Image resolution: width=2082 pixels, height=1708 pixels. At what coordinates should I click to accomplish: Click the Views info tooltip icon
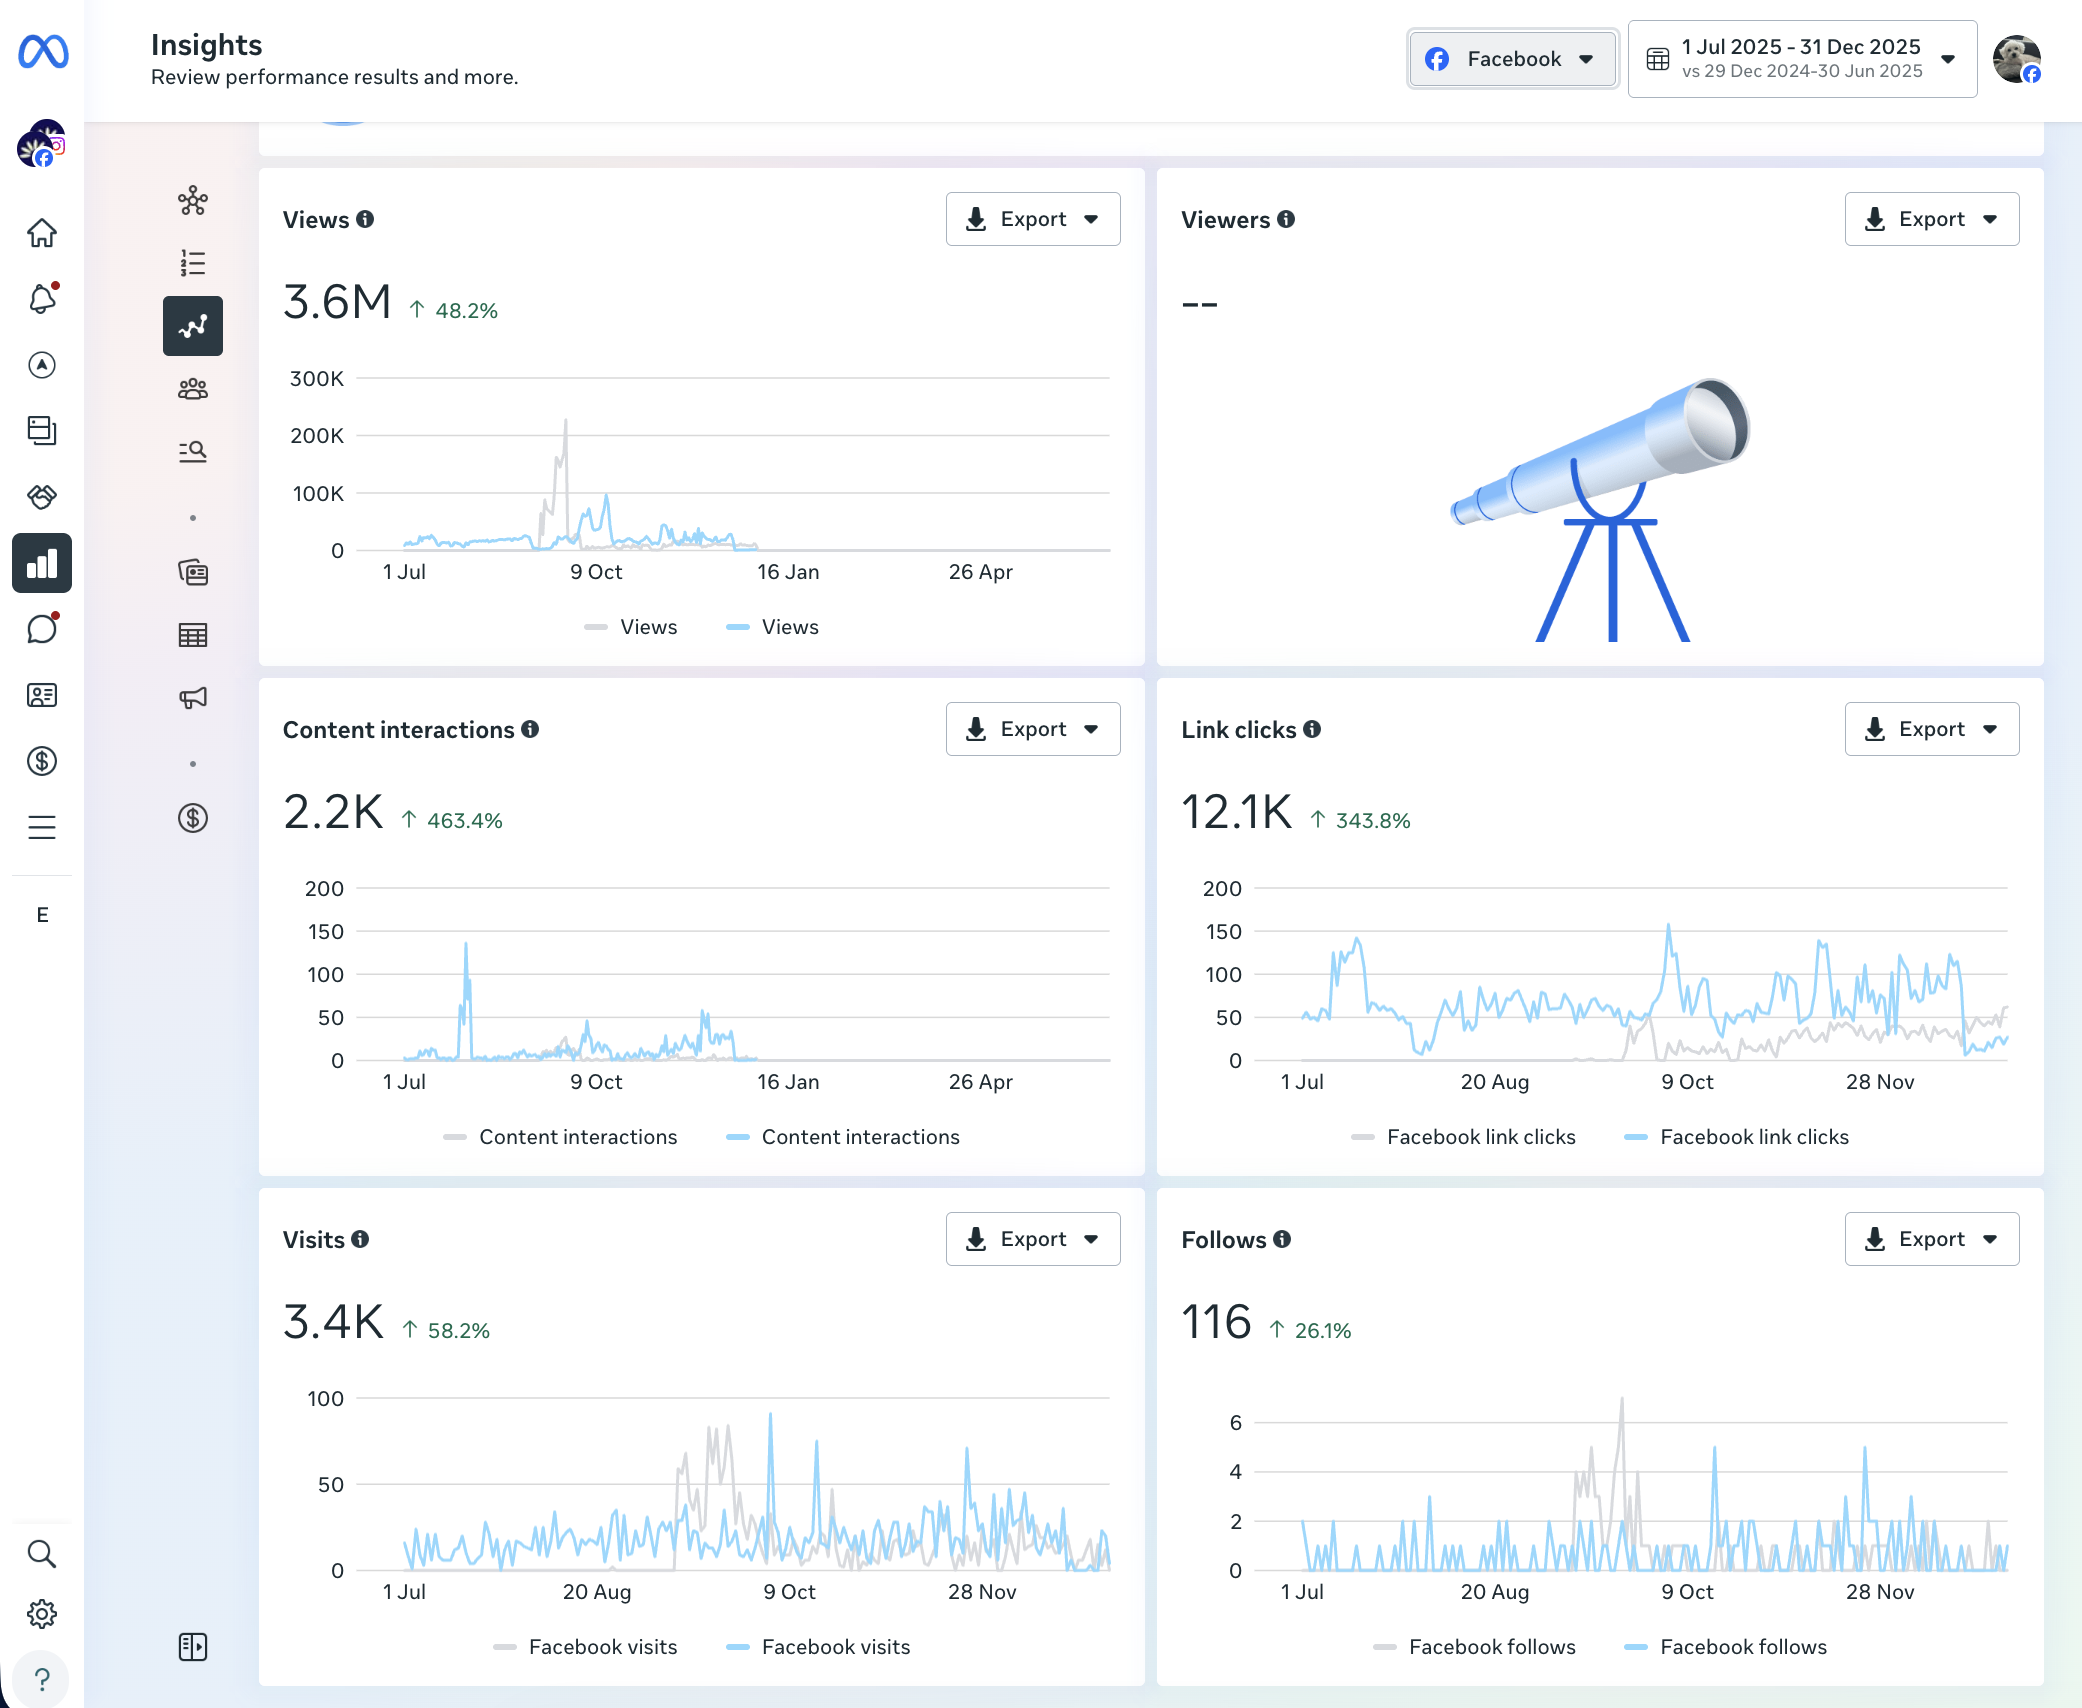(x=365, y=219)
